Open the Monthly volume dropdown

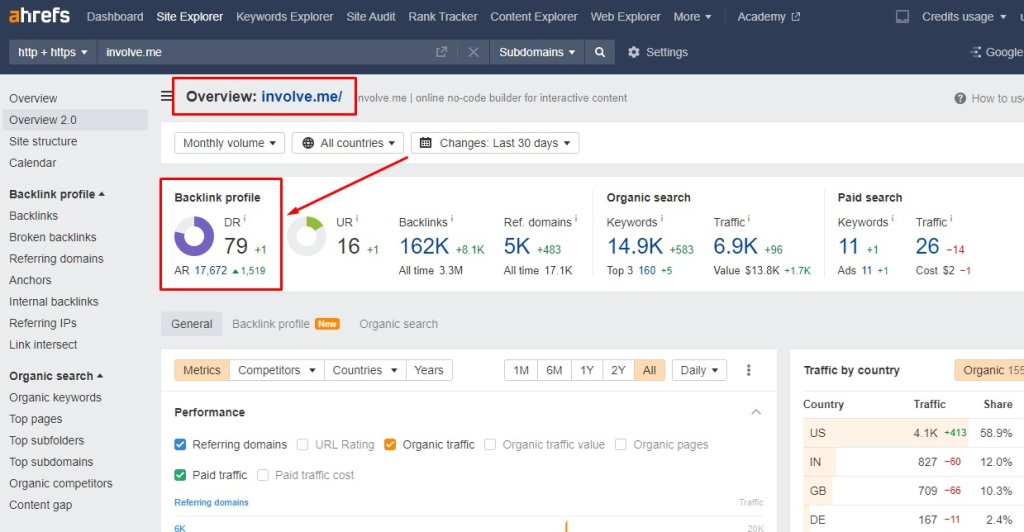[x=229, y=143]
